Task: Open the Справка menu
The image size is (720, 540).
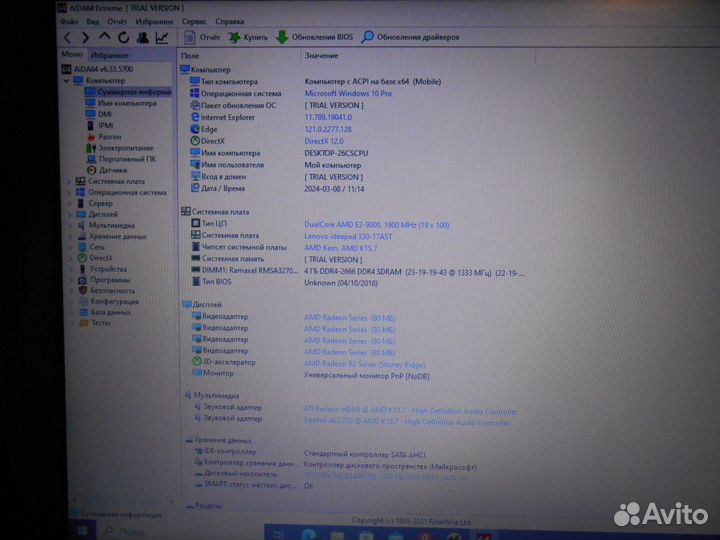Action: point(230,22)
